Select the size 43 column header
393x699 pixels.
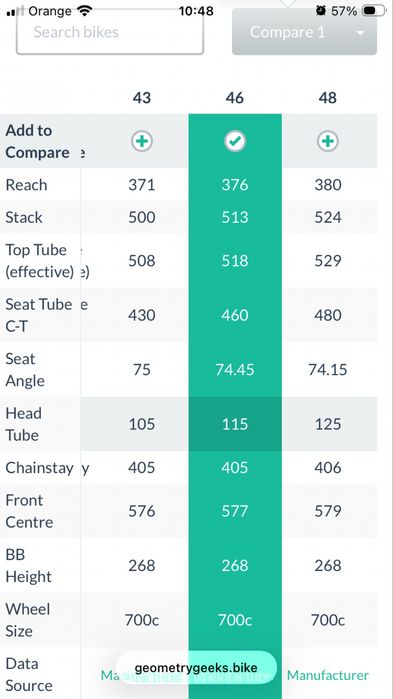click(x=142, y=98)
